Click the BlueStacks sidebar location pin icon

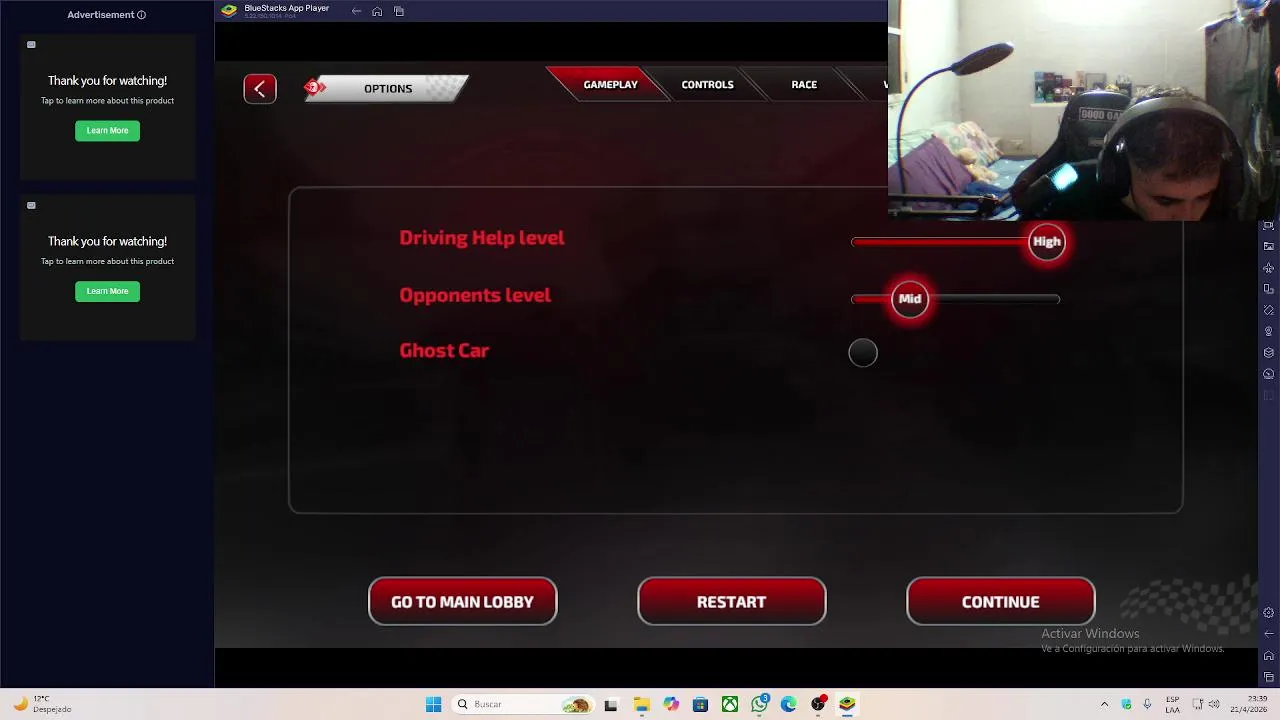(1268, 331)
